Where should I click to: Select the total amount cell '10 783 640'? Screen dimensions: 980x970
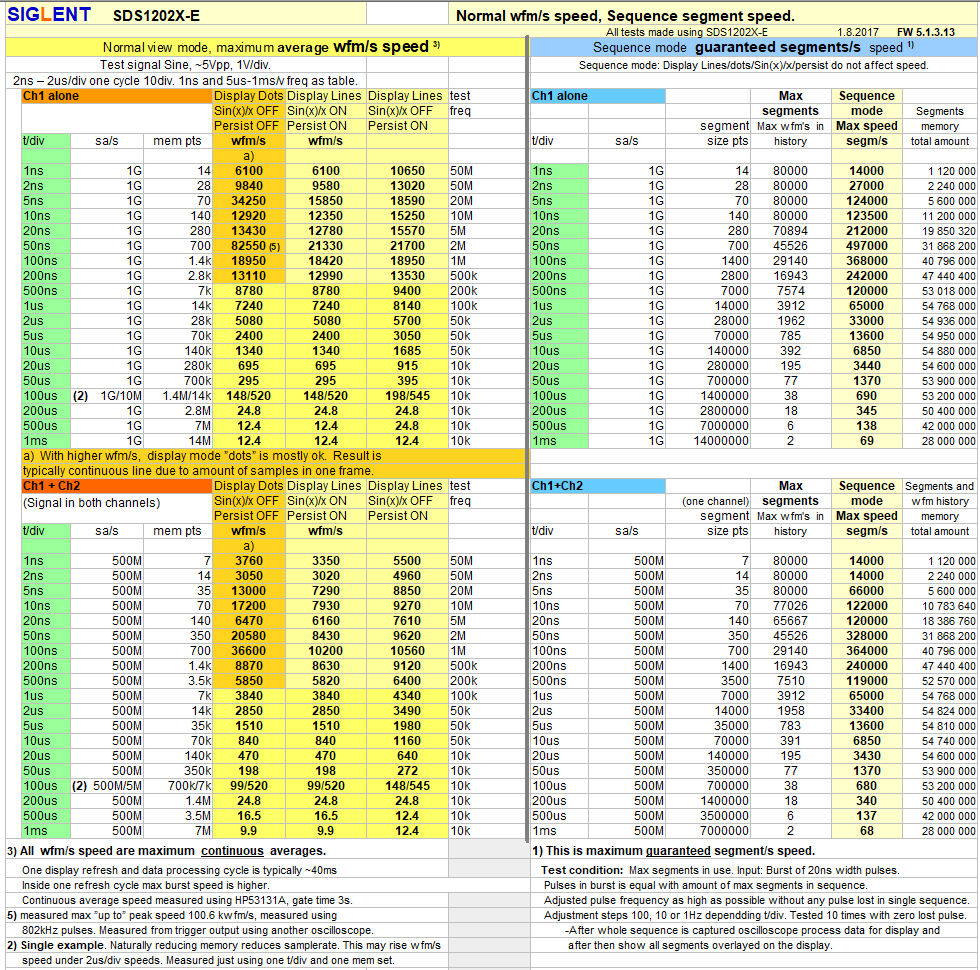coord(948,606)
